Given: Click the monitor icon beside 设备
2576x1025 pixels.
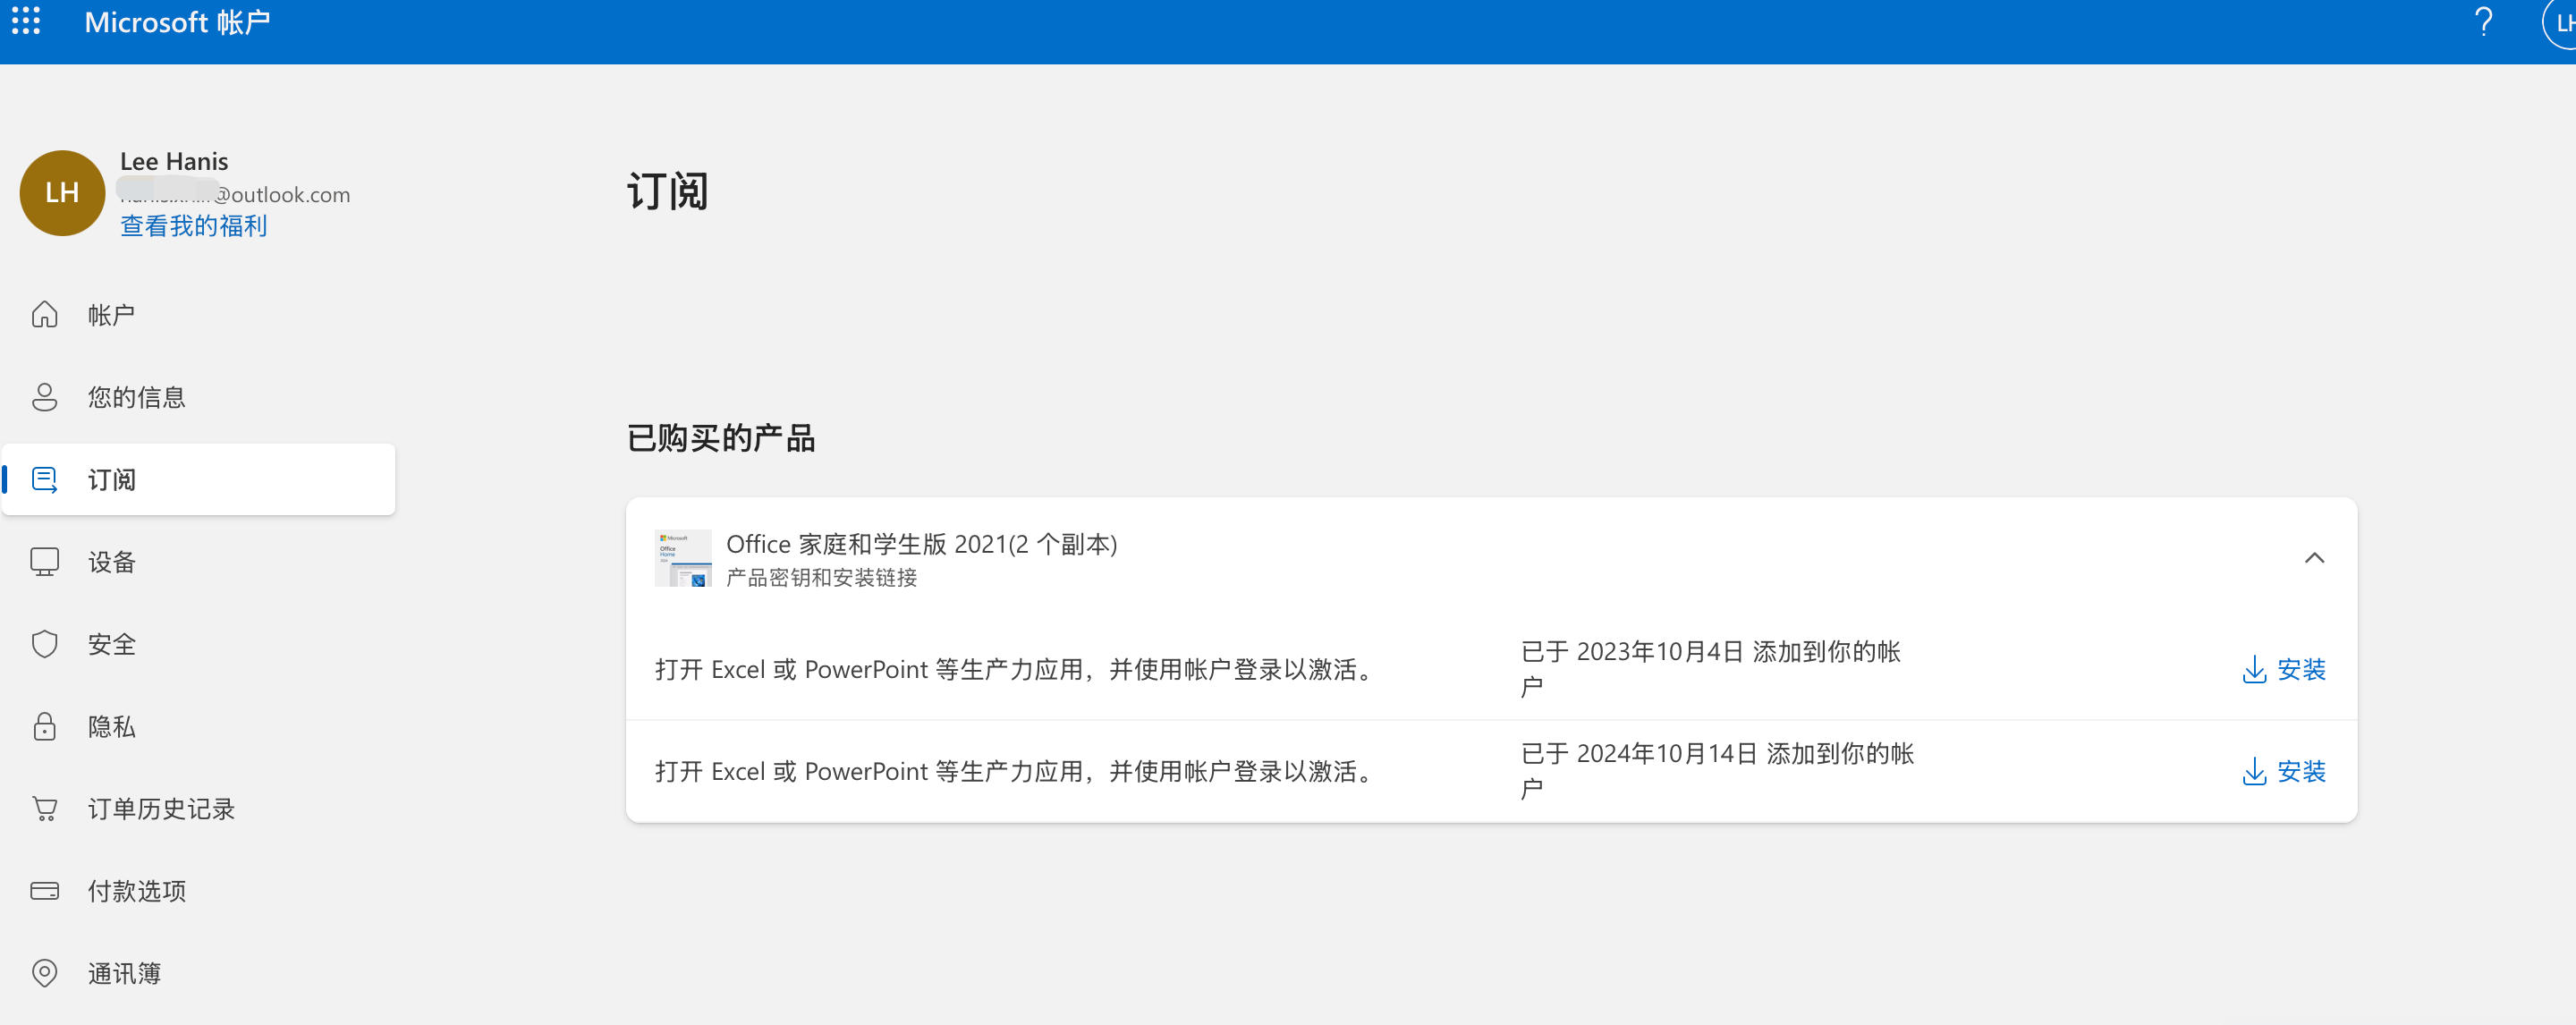Looking at the screenshot, I should point(45,562).
